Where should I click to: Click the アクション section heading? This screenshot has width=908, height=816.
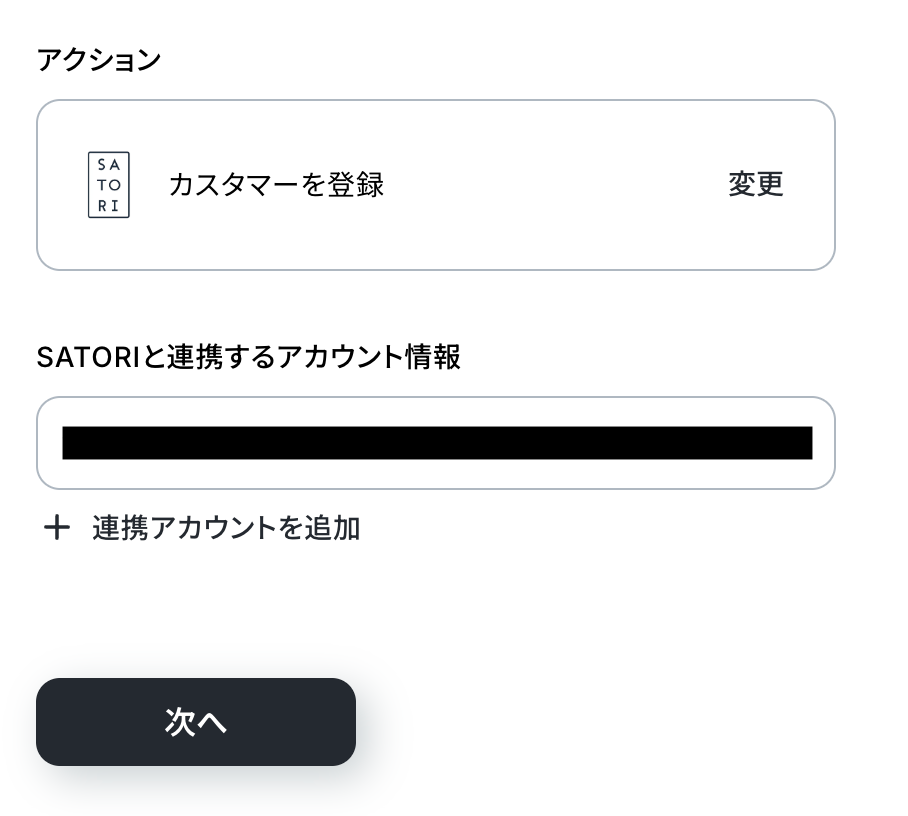point(99,60)
